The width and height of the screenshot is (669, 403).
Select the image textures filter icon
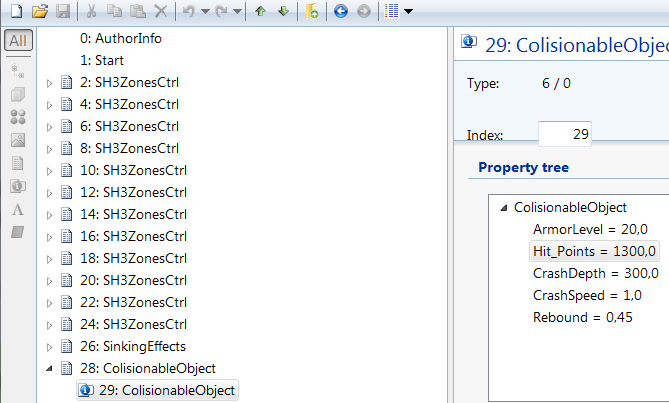(18, 140)
